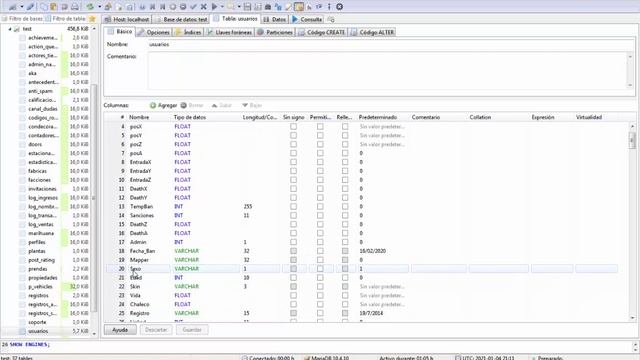Toggle Permitir NULL checkbox for Registro
This screenshot has width=640, height=360.
point(320,313)
